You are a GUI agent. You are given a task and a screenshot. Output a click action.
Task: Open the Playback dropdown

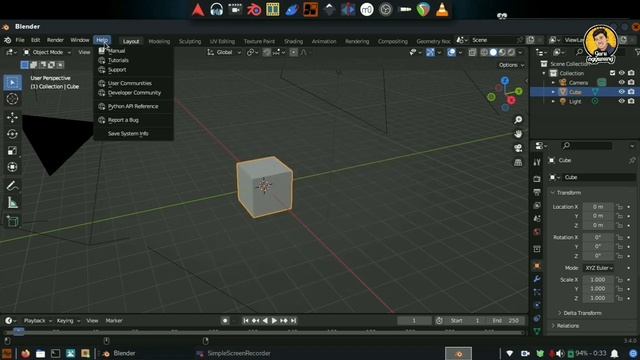pos(38,321)
